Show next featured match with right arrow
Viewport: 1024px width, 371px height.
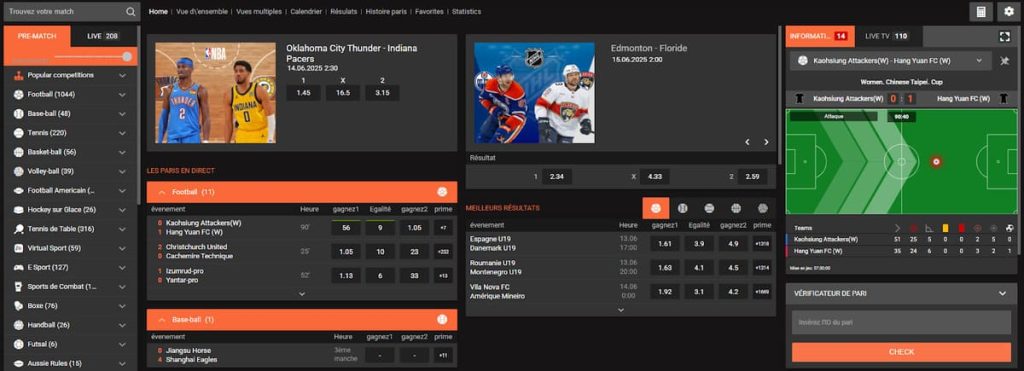click(x=766, y=142)
